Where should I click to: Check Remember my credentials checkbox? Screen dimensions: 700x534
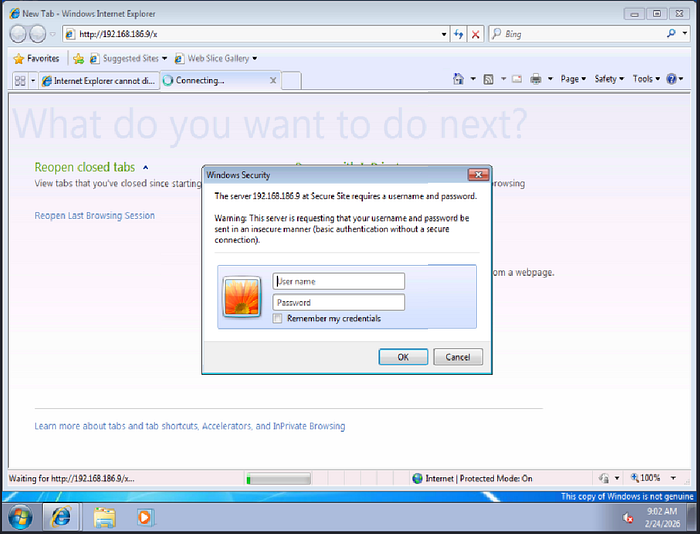point(278,318)
